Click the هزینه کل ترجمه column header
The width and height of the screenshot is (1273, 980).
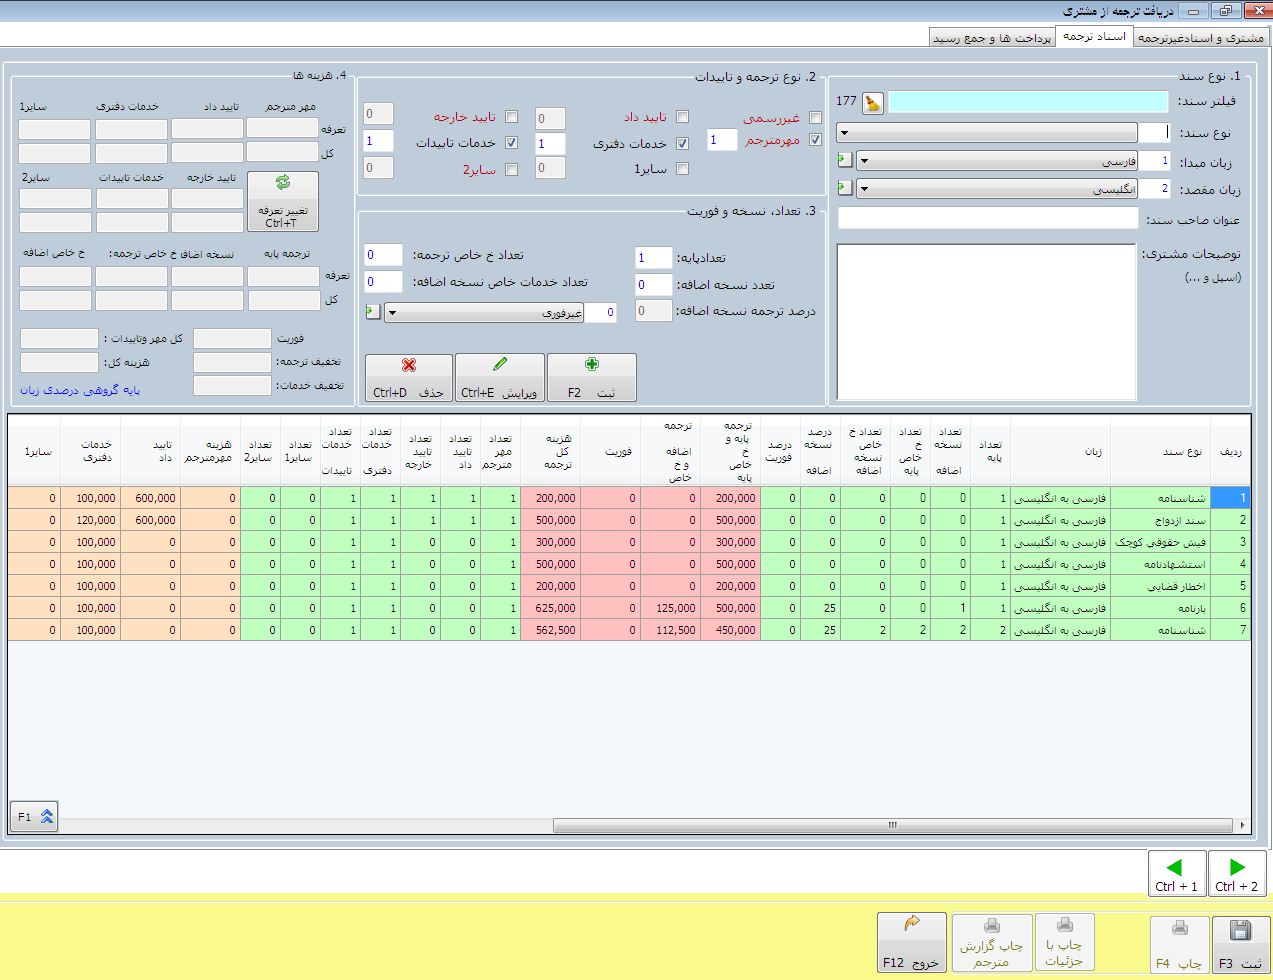(x=550, y=451)
